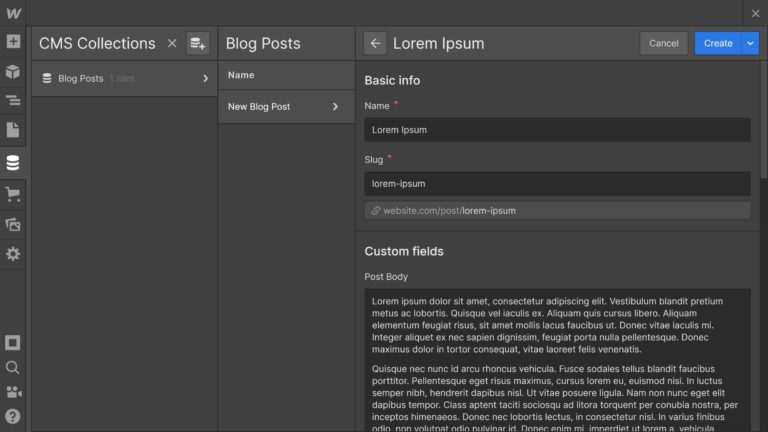This screenshot has width=768, height=432.
Task: Create a new CMS collection
Action: coord(198,43)
